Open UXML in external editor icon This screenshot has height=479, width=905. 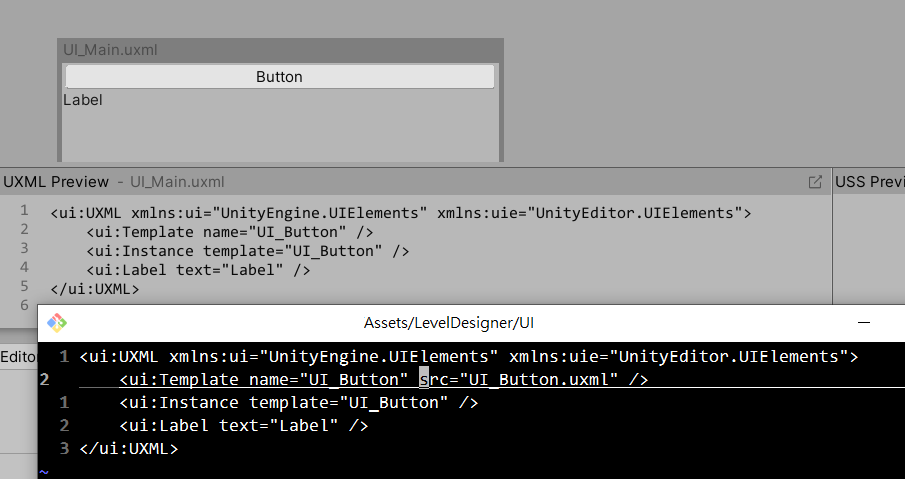(815, 182)
